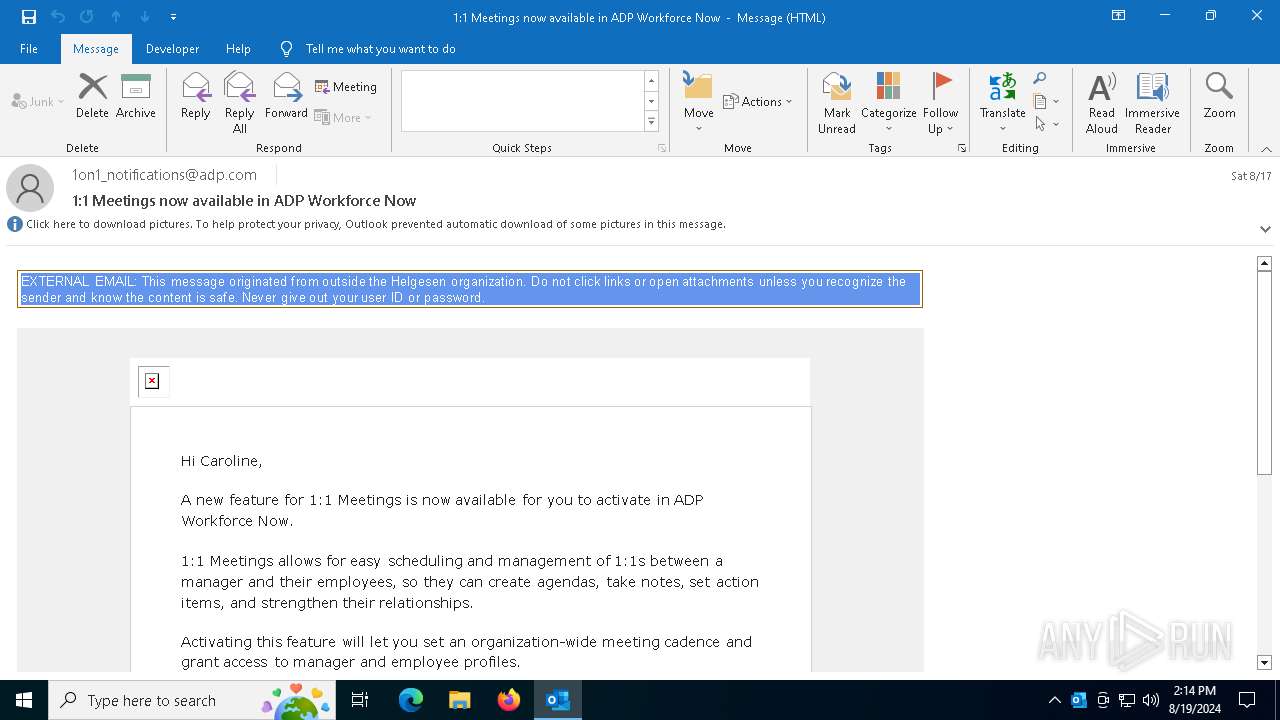Click the Sat 8/17 received date
Screen dimensions: 1280x720
coord(1251,176)
